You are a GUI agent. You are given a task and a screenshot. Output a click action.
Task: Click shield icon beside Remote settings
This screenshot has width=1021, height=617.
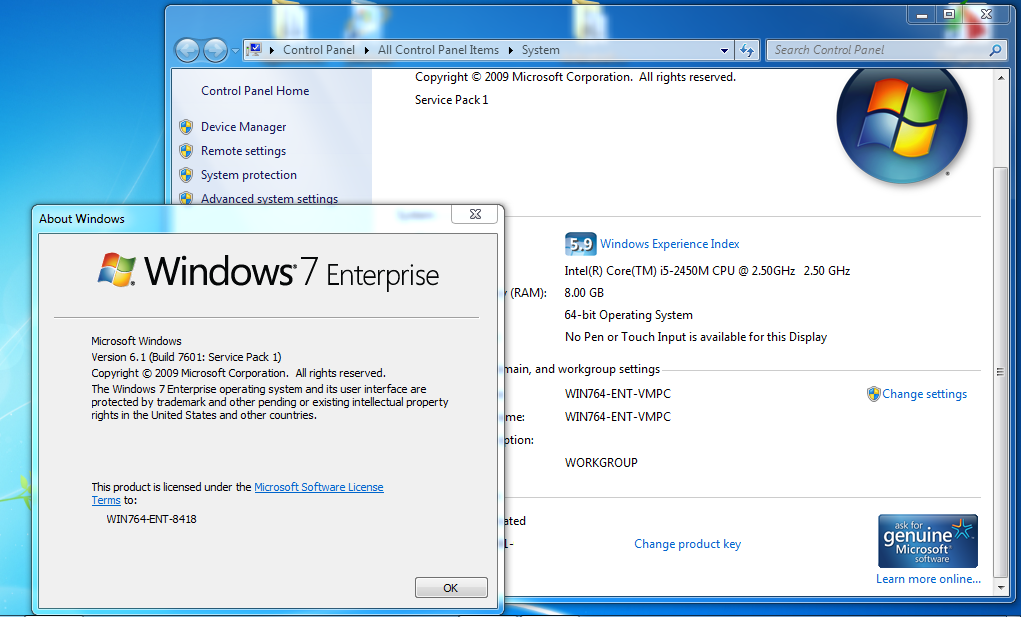tap(186, 151)
